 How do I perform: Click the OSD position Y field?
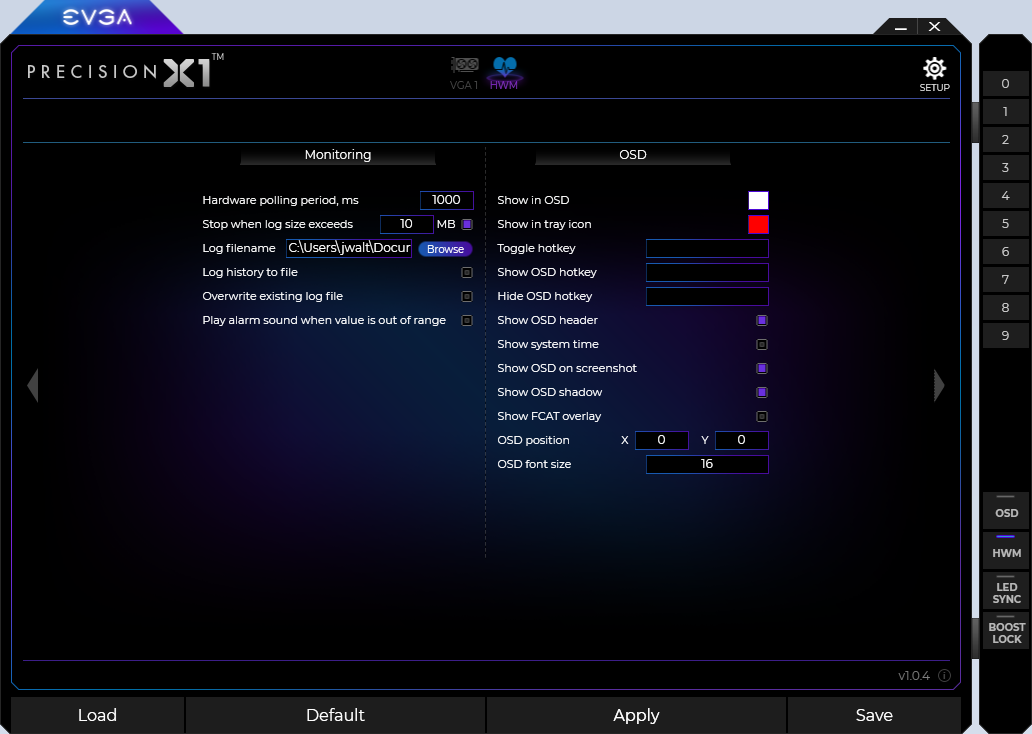[742, 440]
